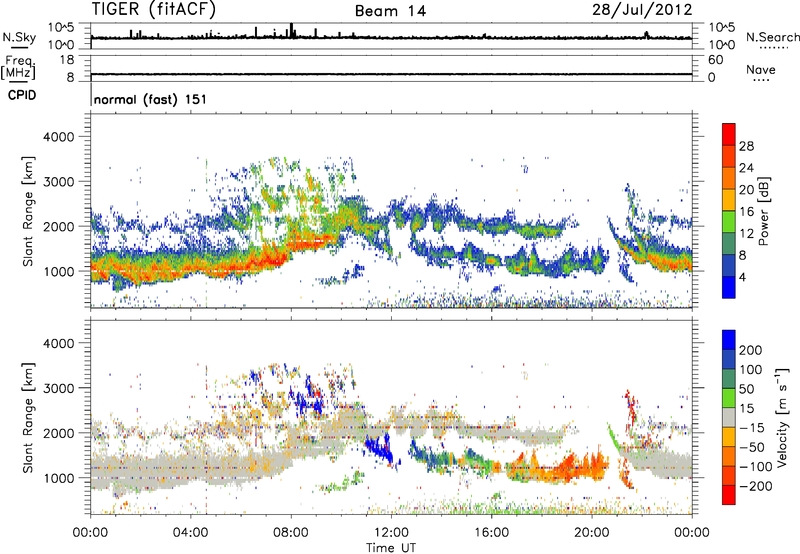
Task: Click the 'CPID' row label
Action: tap(22, 95)
